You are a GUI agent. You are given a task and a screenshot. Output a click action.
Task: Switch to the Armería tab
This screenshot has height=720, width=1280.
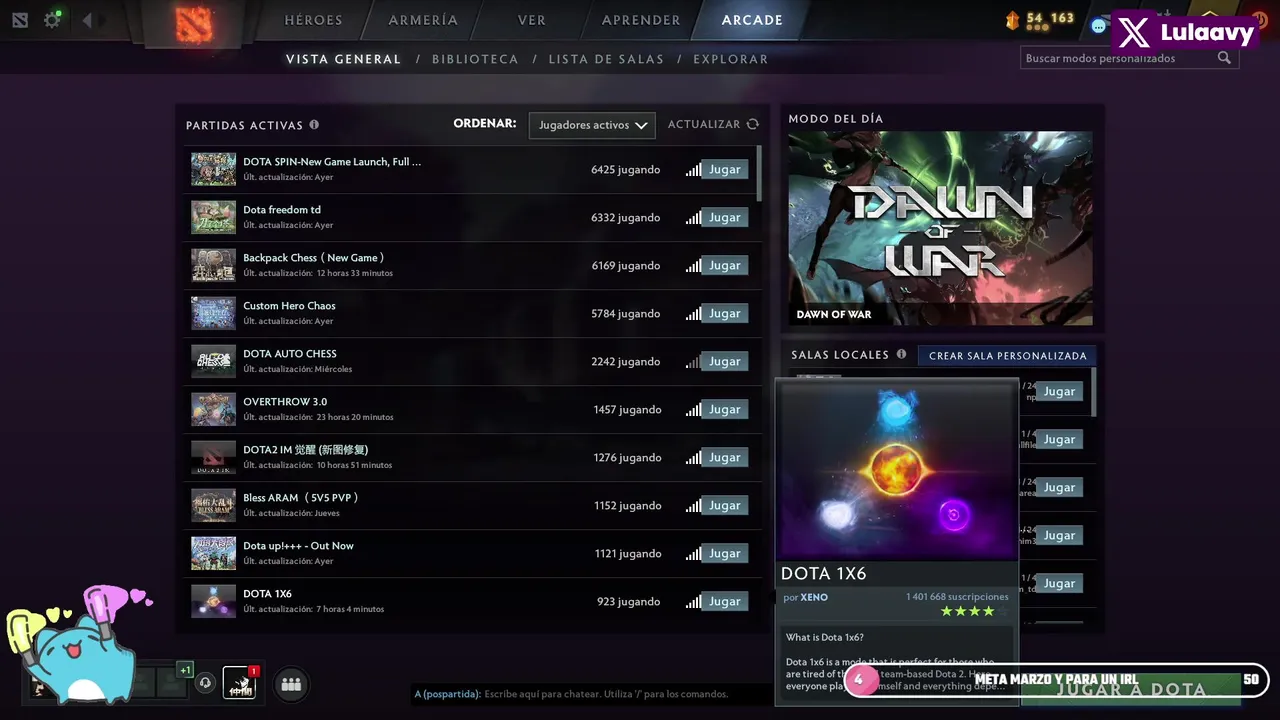click(x=423, y=20)
